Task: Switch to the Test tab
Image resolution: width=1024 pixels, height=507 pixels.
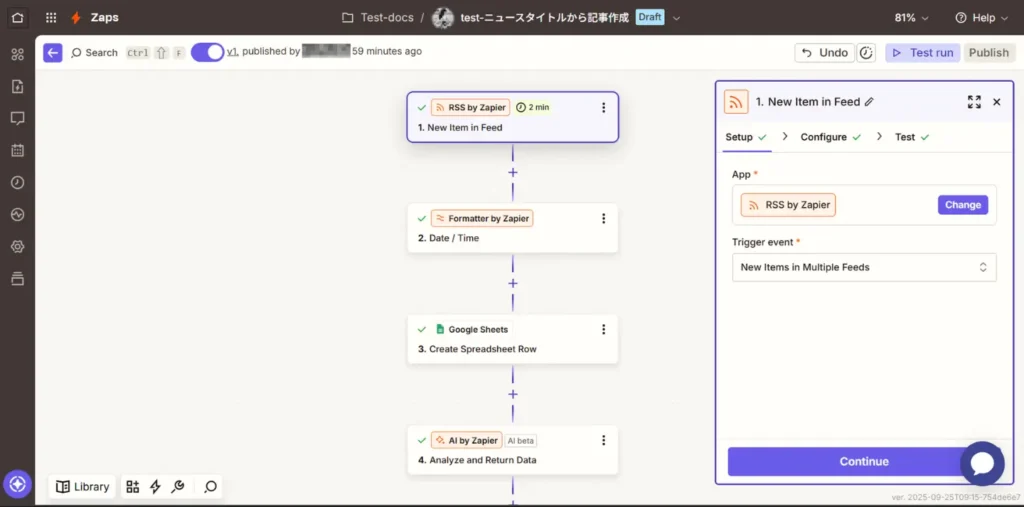Action: pos(904,137)
